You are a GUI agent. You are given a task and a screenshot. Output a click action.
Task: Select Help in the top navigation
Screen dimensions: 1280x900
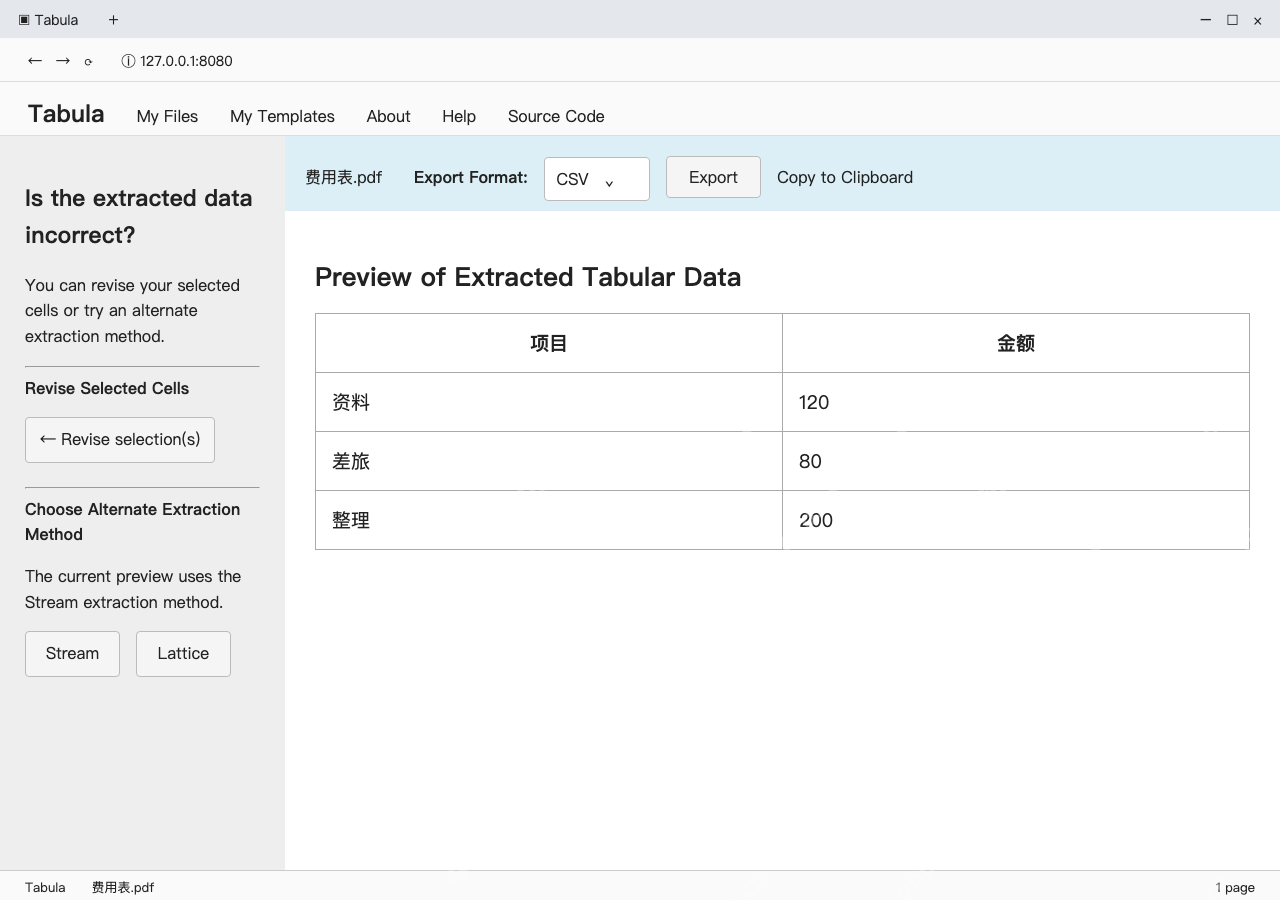(459, 116)
